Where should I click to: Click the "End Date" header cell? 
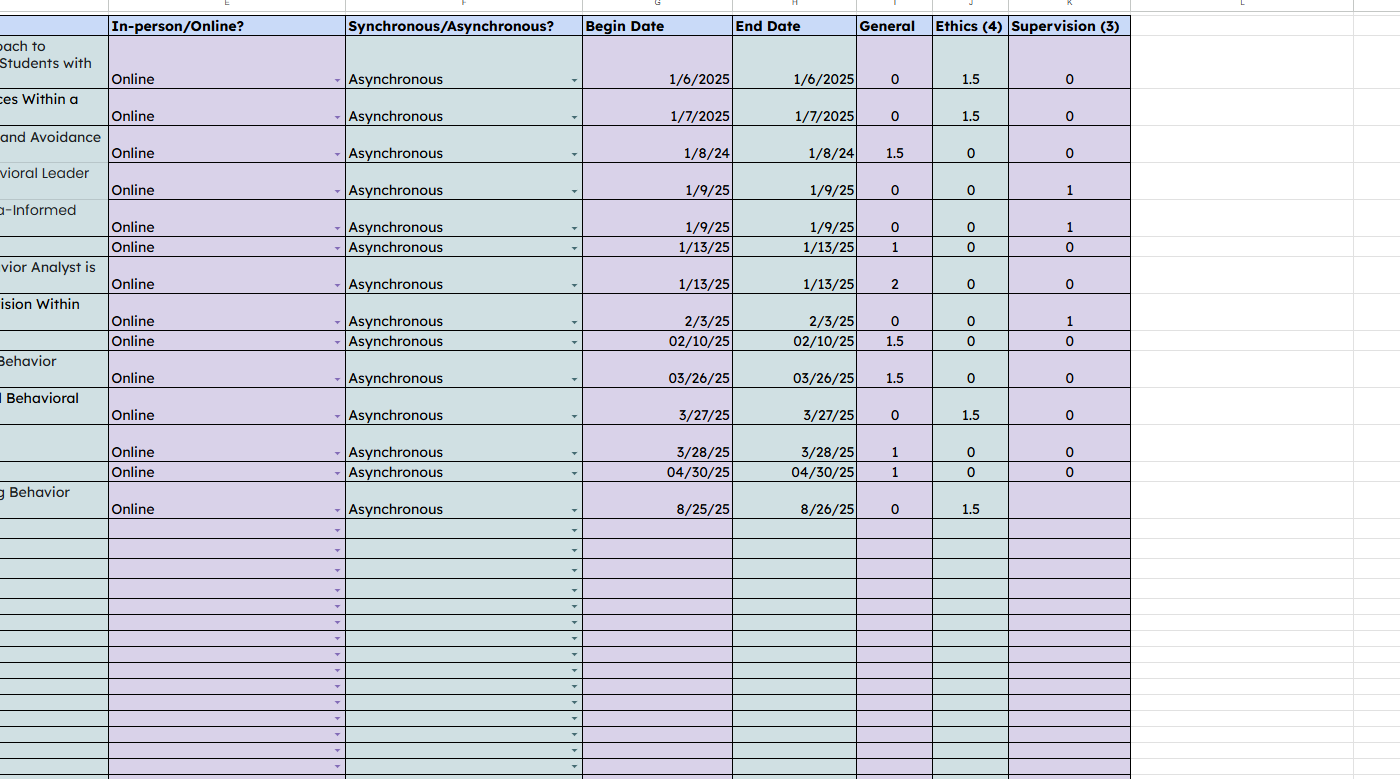coord(794,26)
